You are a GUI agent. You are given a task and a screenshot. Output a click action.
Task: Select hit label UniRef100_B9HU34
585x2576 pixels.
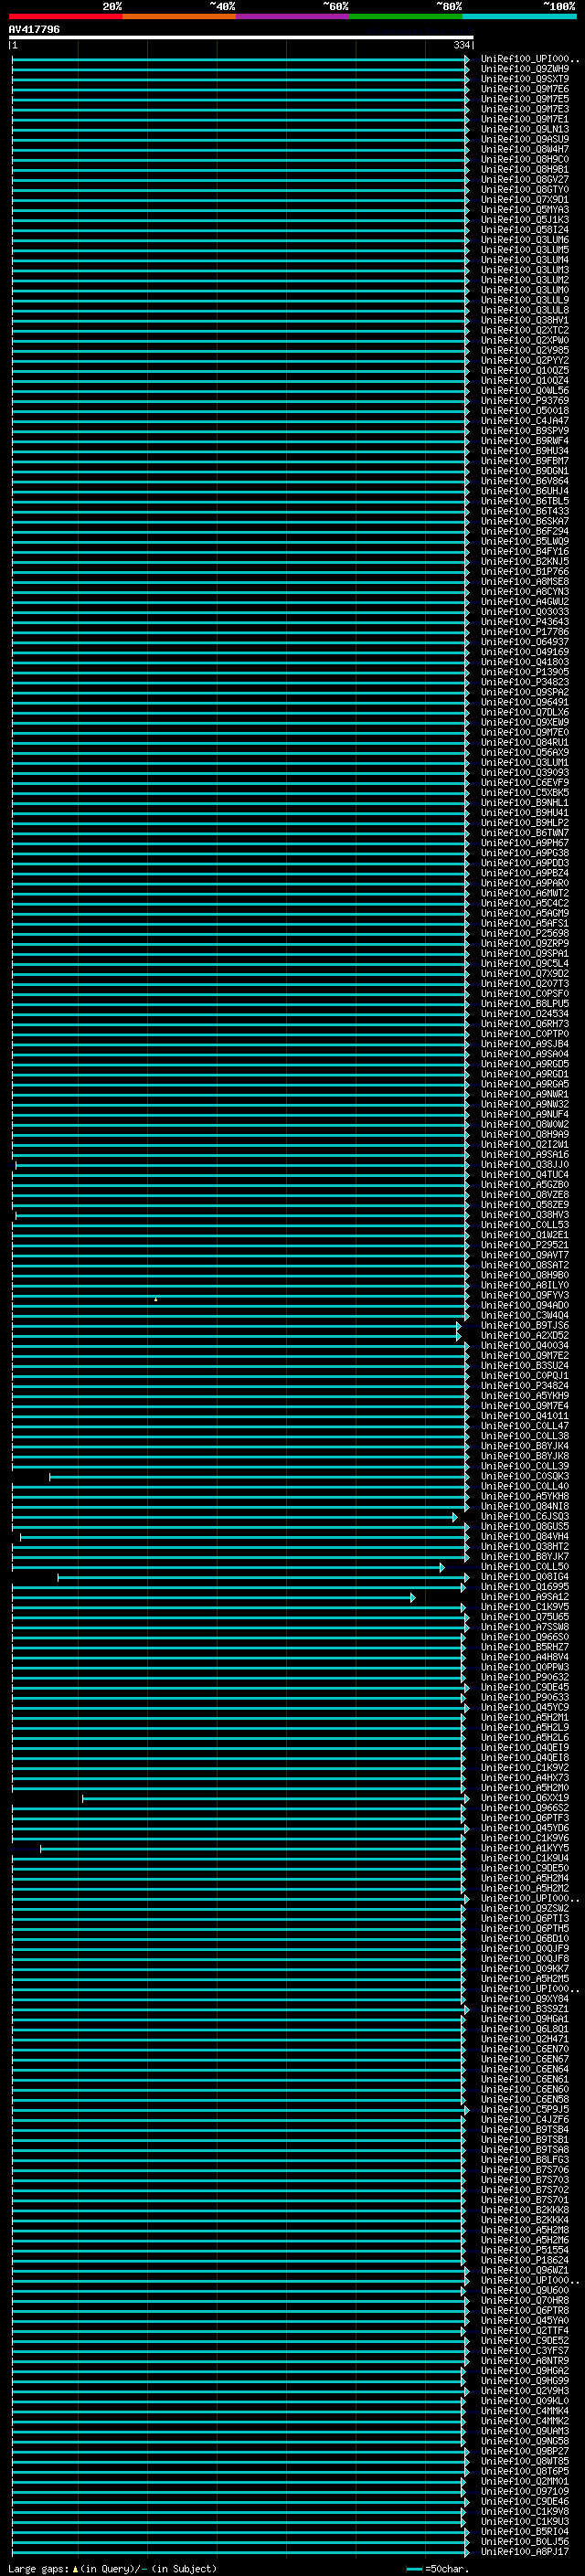(525, 450)
